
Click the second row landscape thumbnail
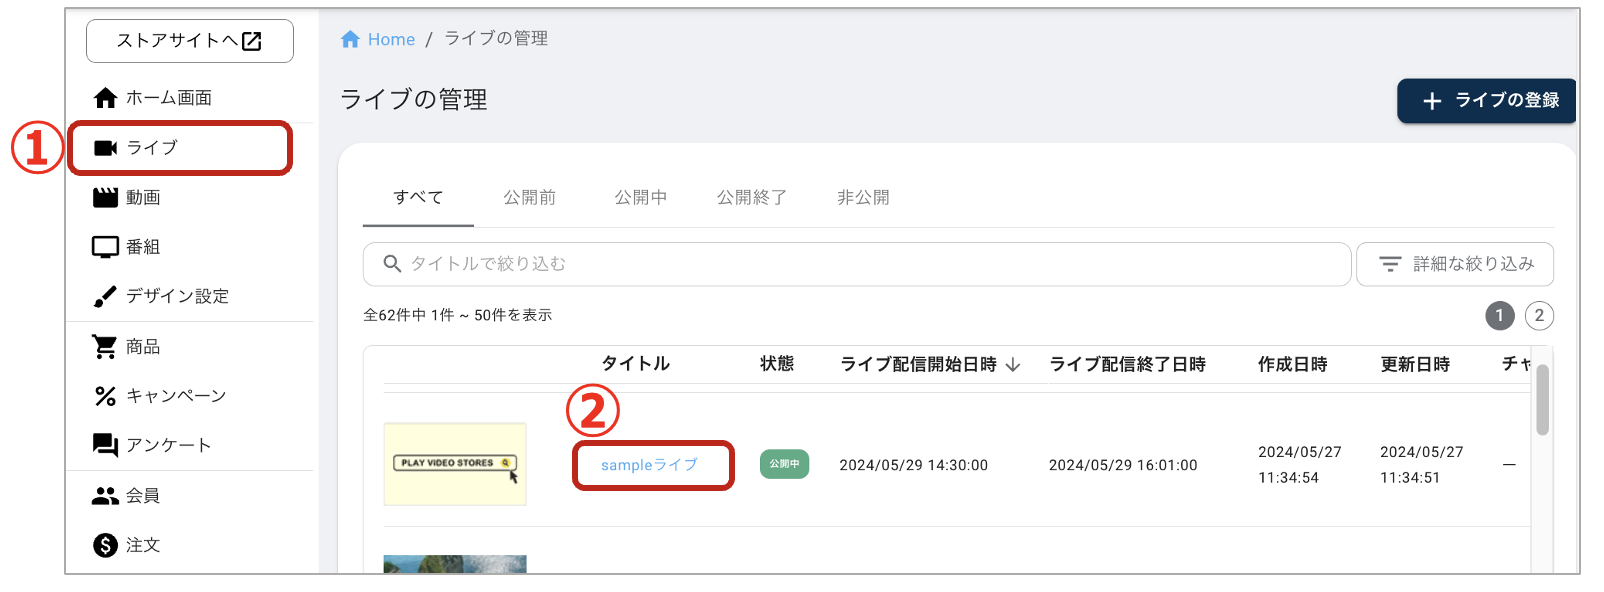[455, 564]
